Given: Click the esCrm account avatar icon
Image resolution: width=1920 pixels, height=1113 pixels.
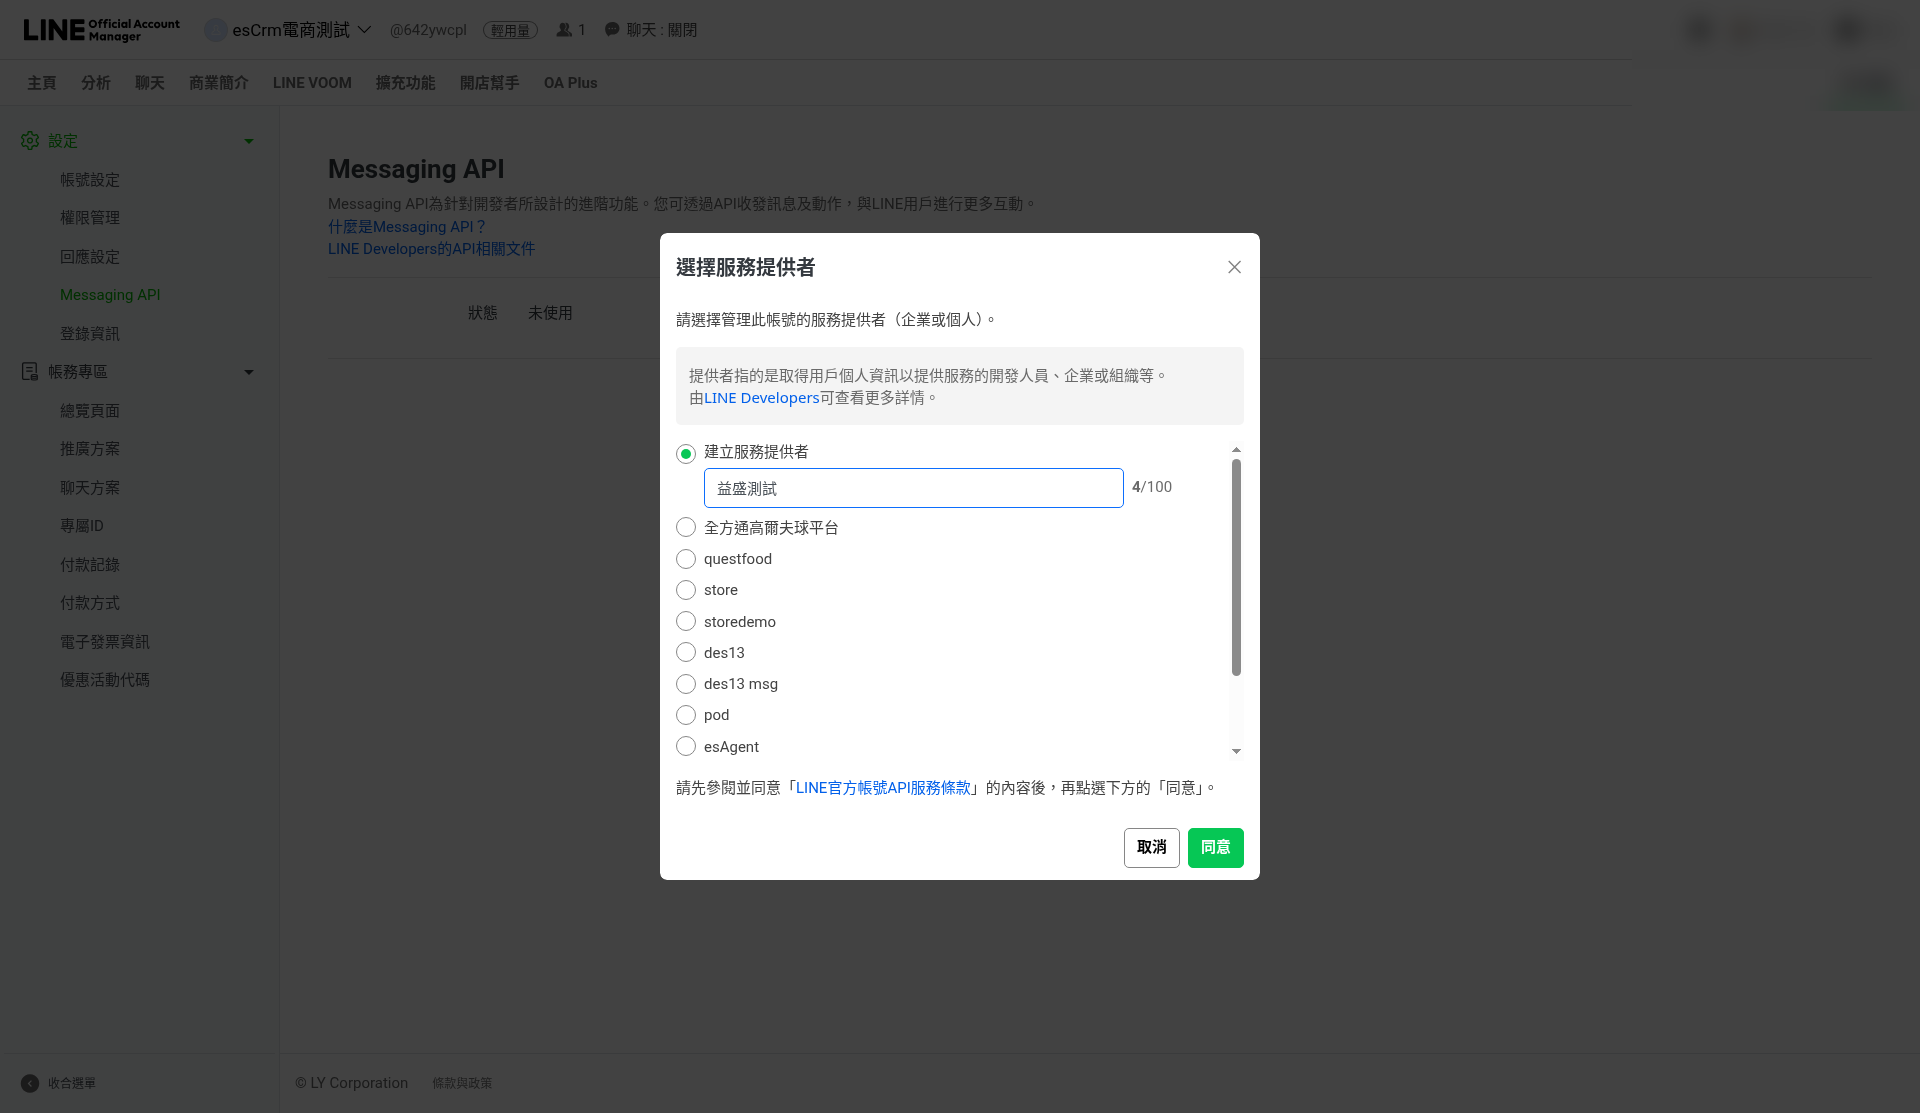Looking at the screenshot, I should [x=215, y=30].
